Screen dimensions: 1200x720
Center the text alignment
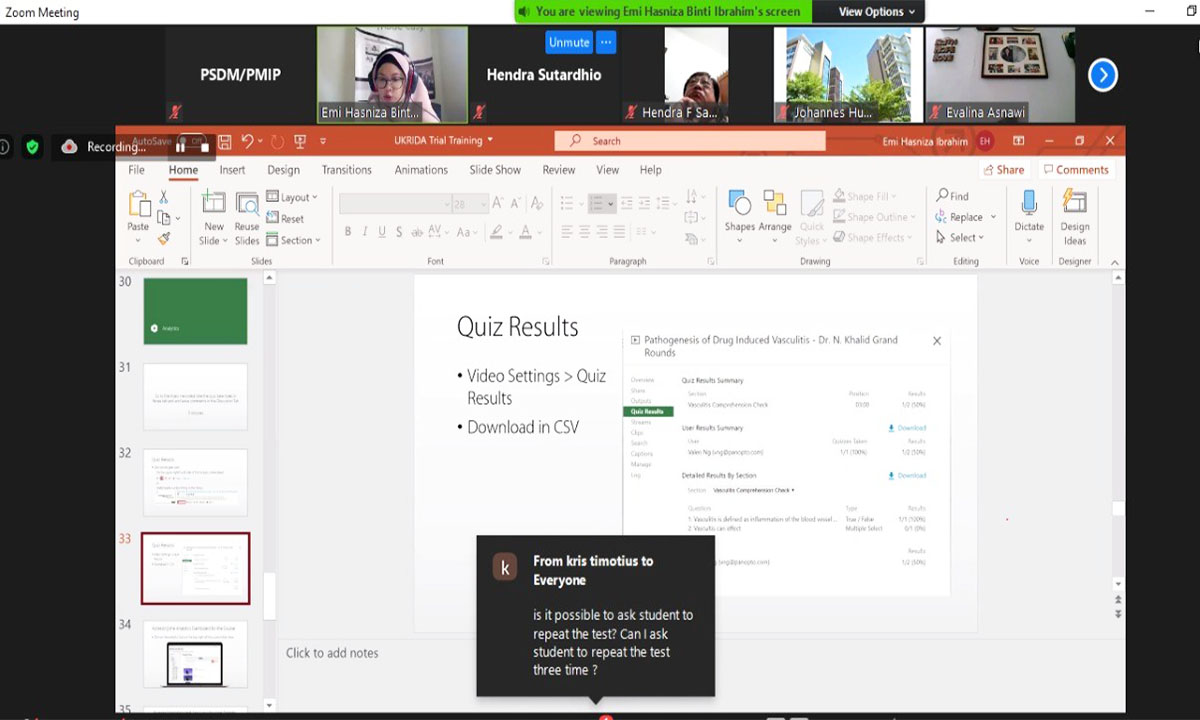[x=585, y=232]
